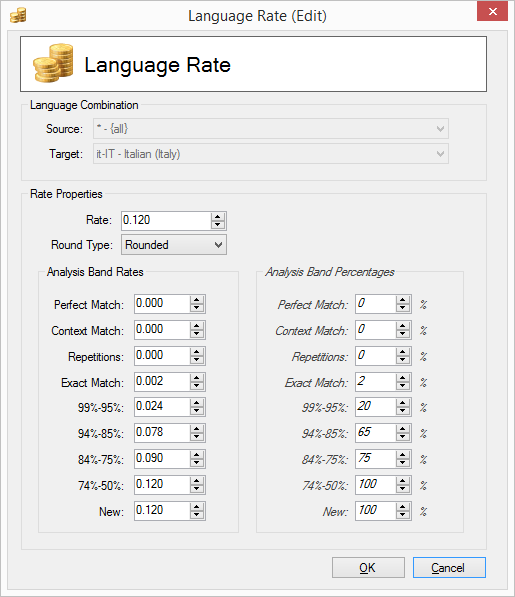Screen dimensions: 515x597
Task: Decrease the Rate value with down arrow
Action: 218,225
